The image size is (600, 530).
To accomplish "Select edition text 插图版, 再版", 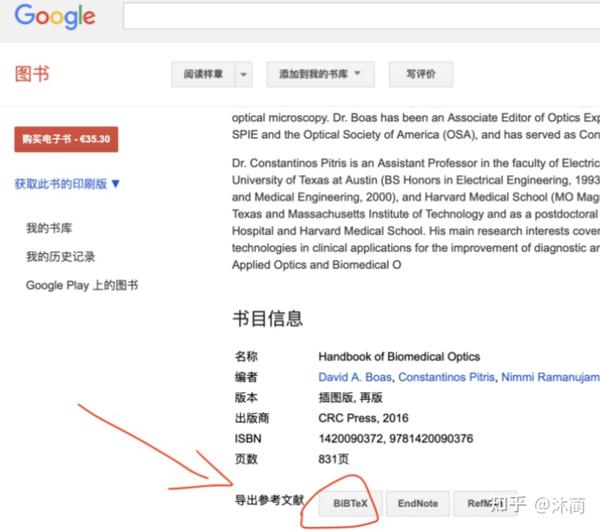I will pyautogui.click(x=350, y=398).
